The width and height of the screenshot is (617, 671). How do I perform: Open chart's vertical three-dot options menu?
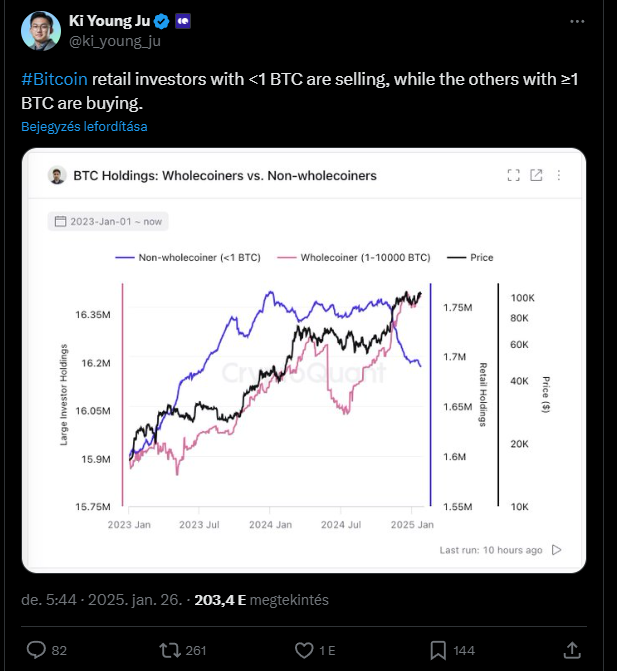pyautogui.click(x=558, y=175)
